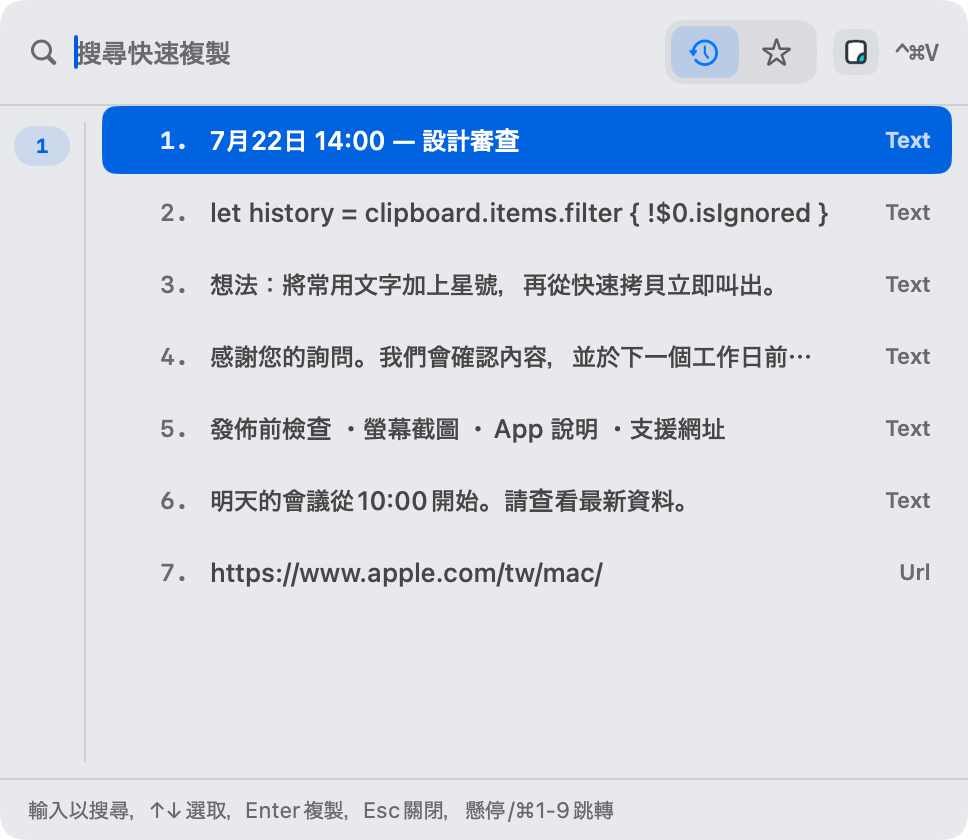The width and height of the screenshot is (968, 840).
Task: Switch to the starred favorites tab
Action: [x=776, y=52]
